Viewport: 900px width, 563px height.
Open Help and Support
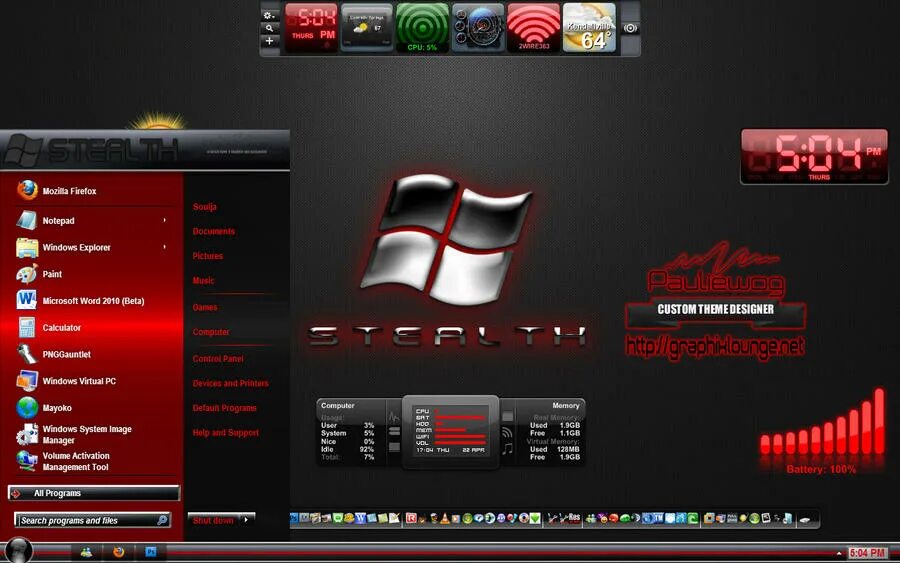pos(226,433)
